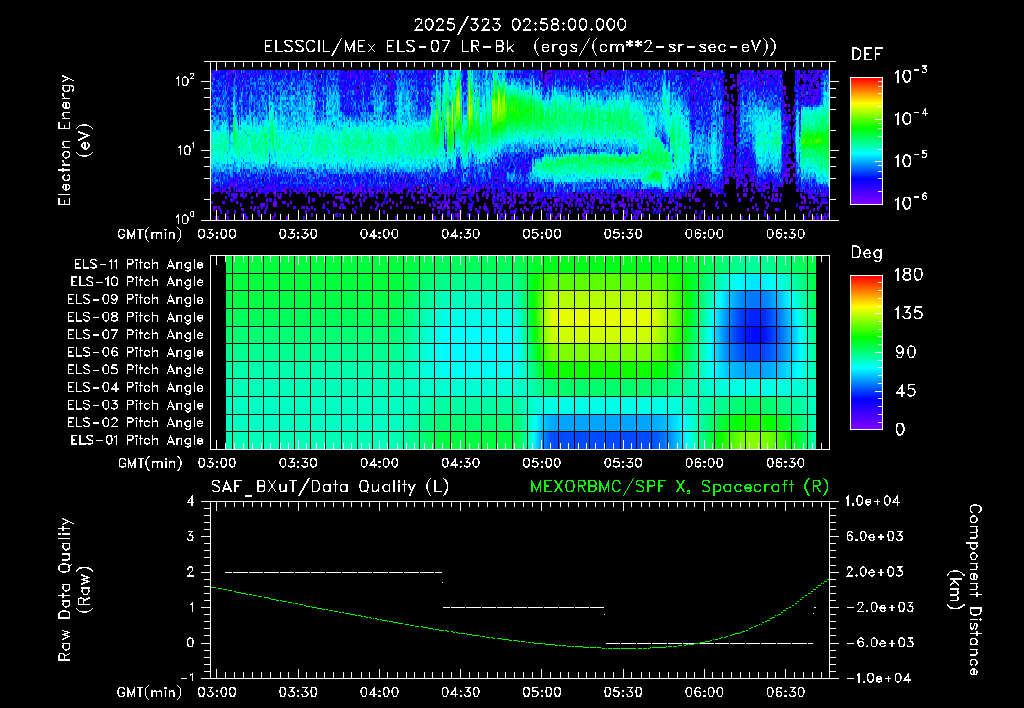1024x708 pixels.
Task: Click the 10^-5 tick on DEF colorbar
Action: pyautogui.click(x=910, y=160)
